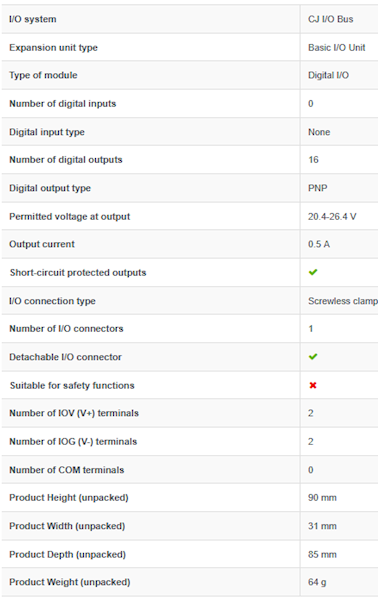Click the 64 g product weight value
Image resolution: width=378 pixels, height=600 pixels.
point(317,582)
